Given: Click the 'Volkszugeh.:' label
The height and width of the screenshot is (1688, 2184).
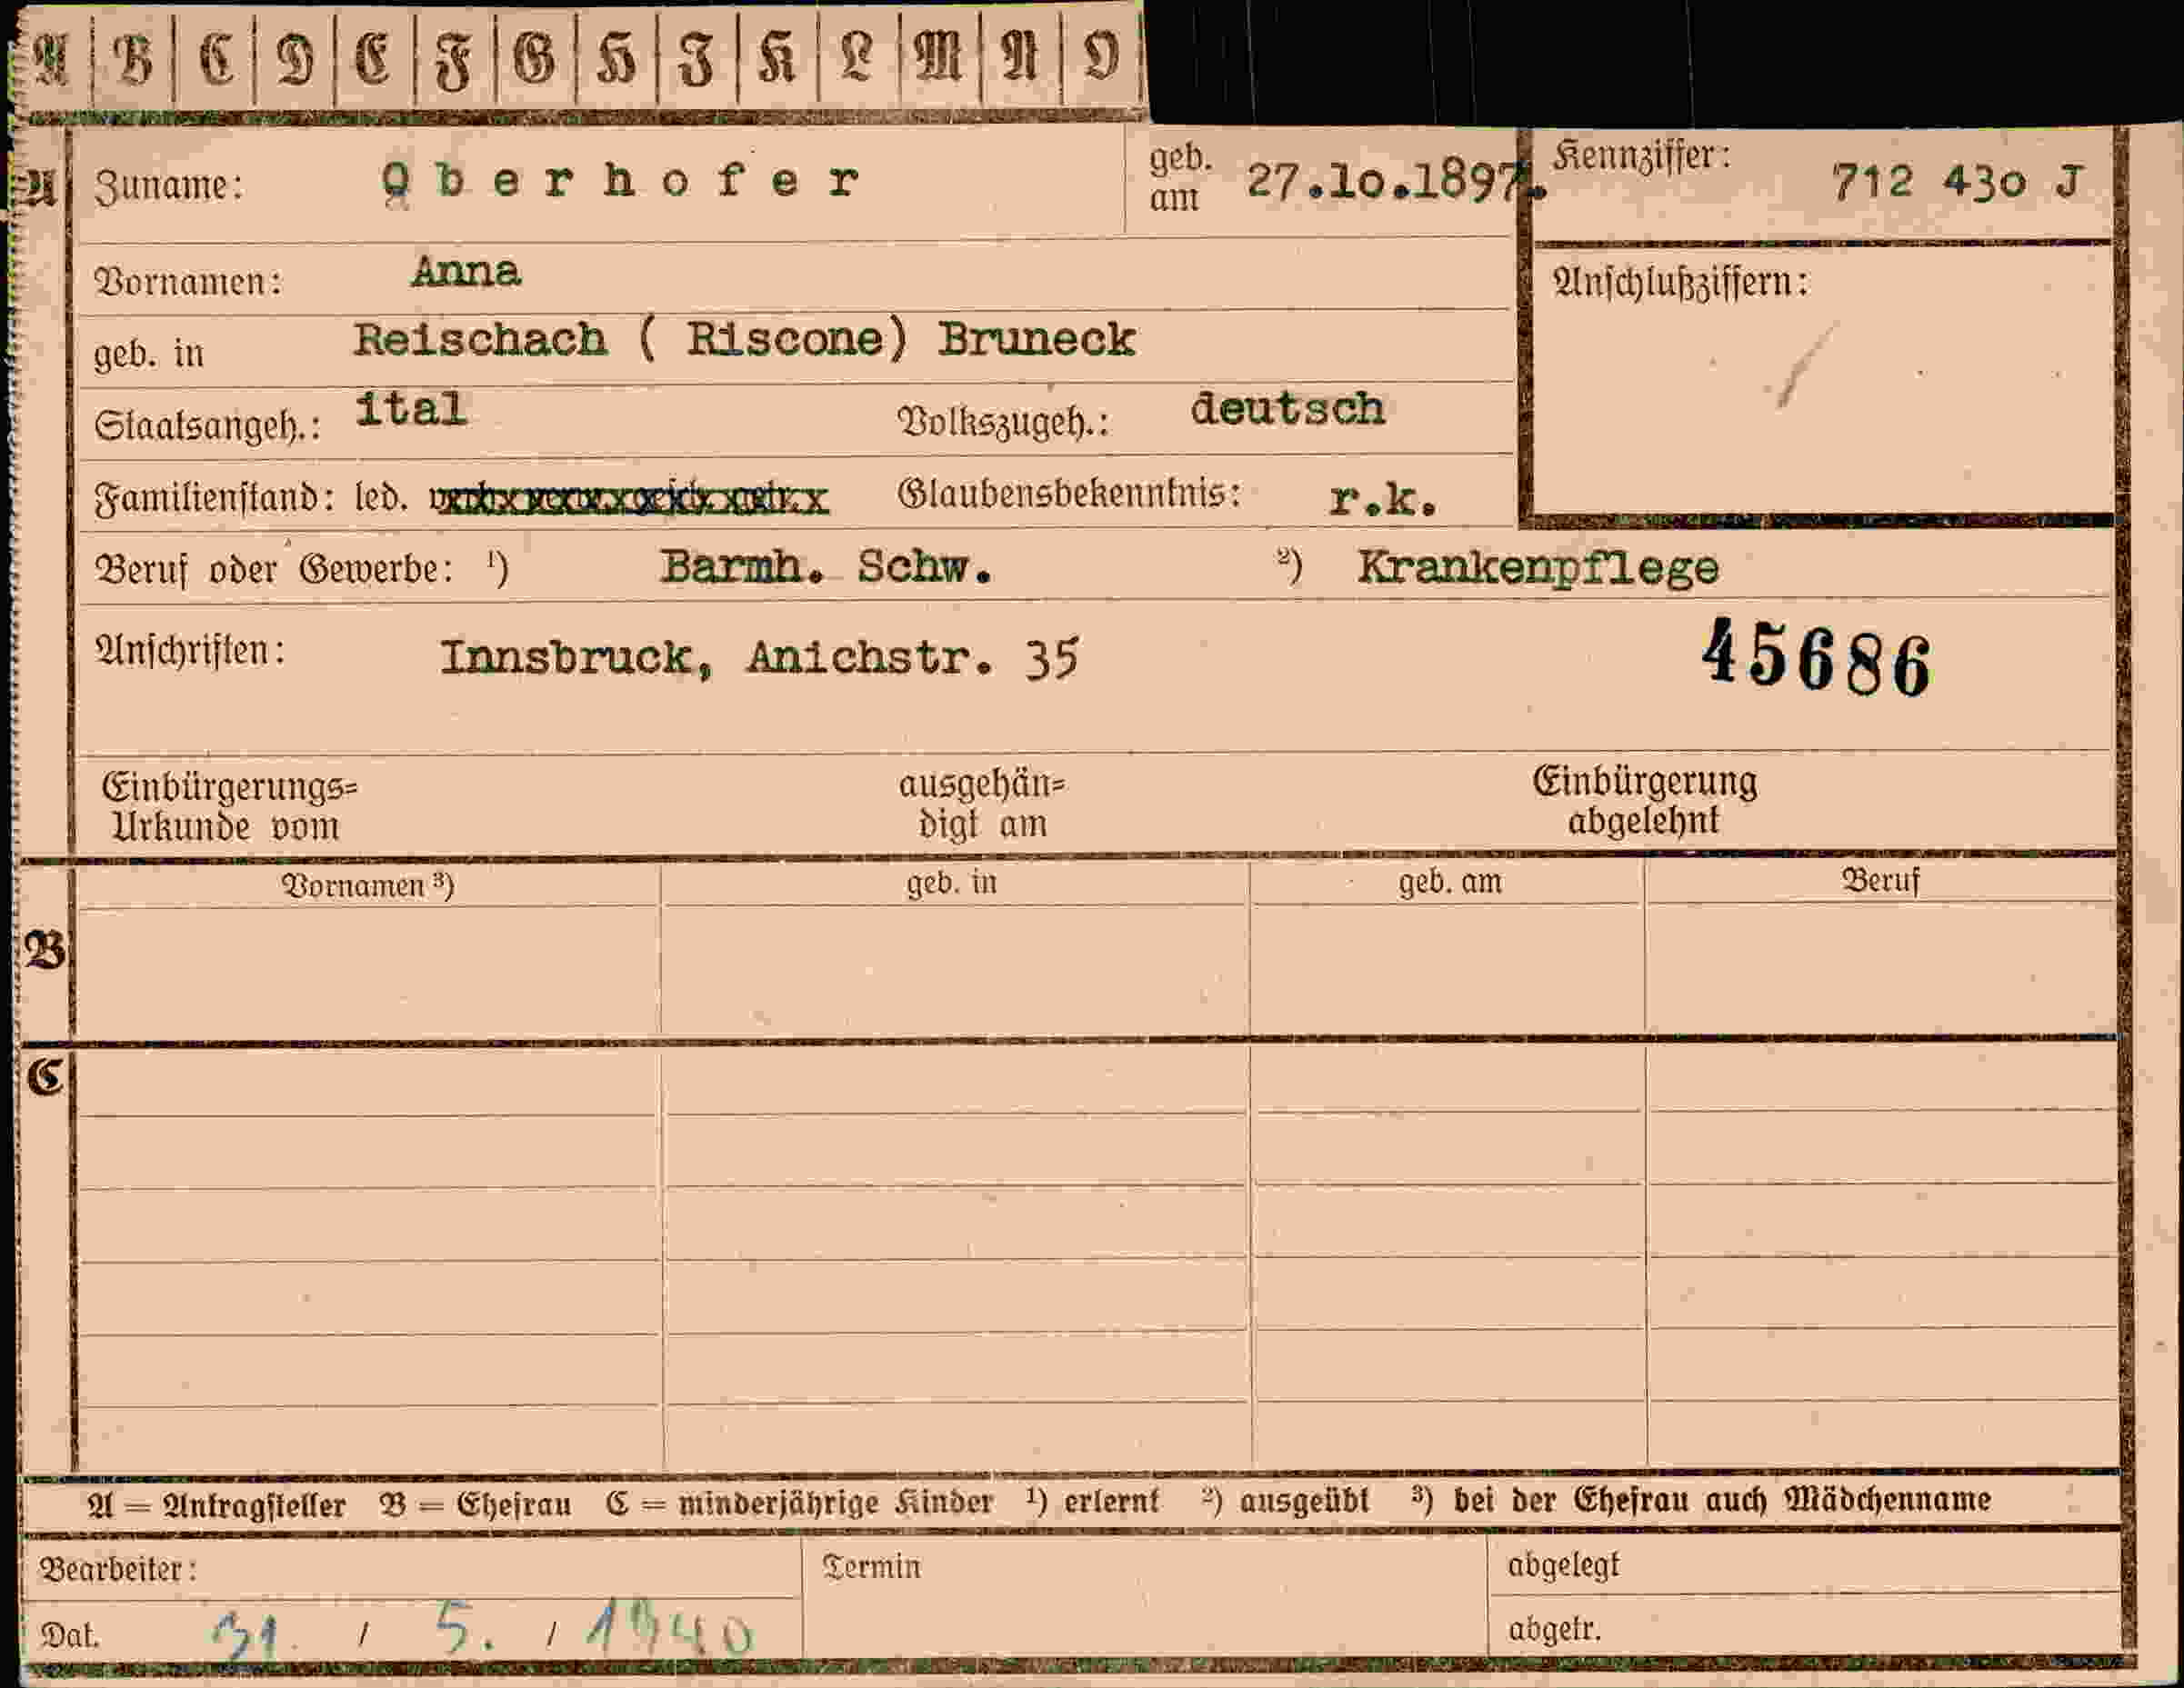Looking at the screenshot, I should coord(1003,422).
